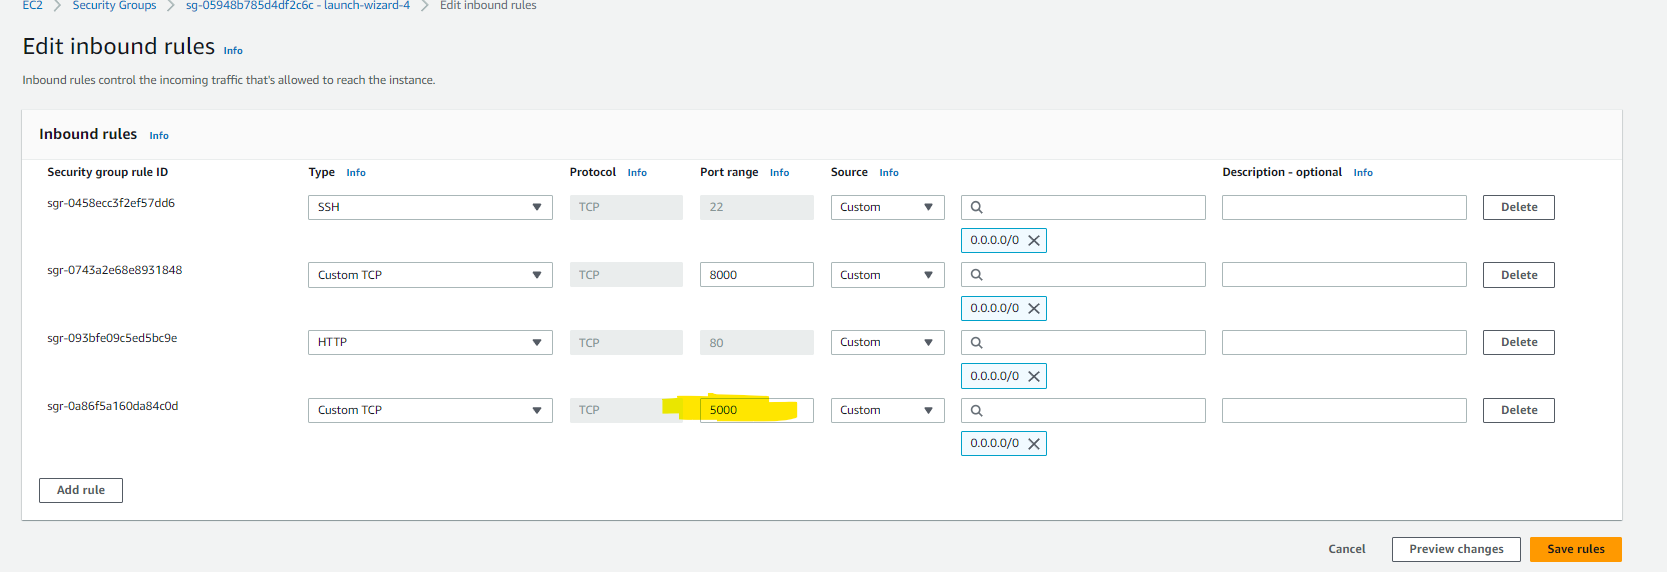Click description field for port 5000 rule

pyautogui.click(x=1344, y=410)
